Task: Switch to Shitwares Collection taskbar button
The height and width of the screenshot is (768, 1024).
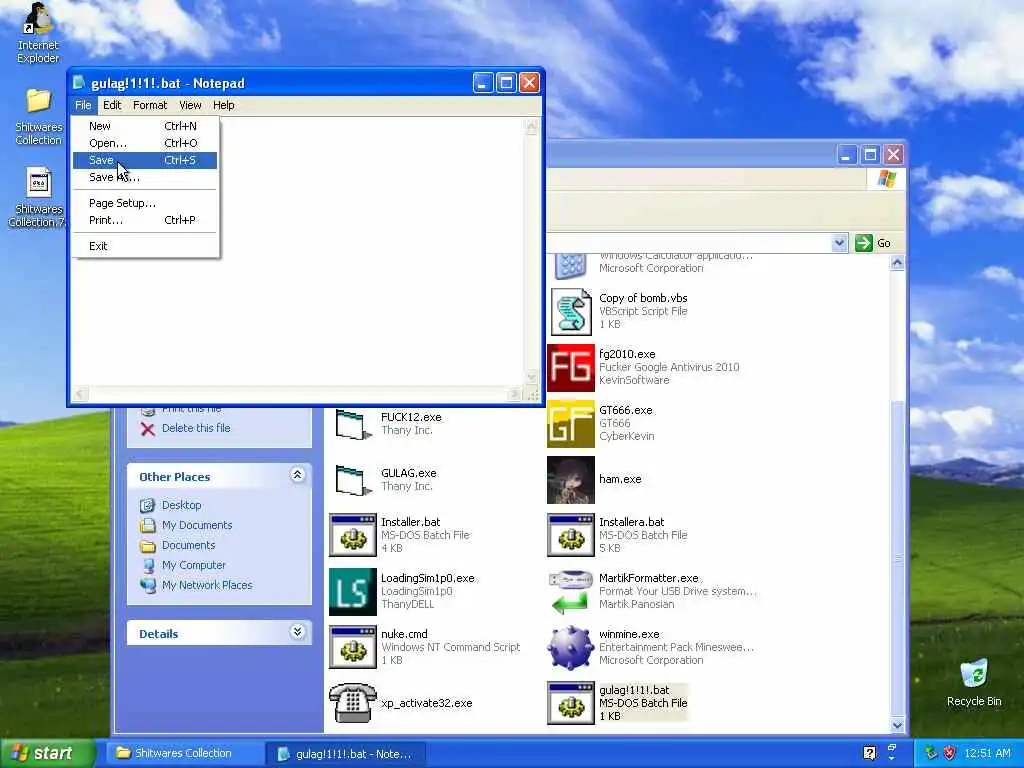Action: 184,753
